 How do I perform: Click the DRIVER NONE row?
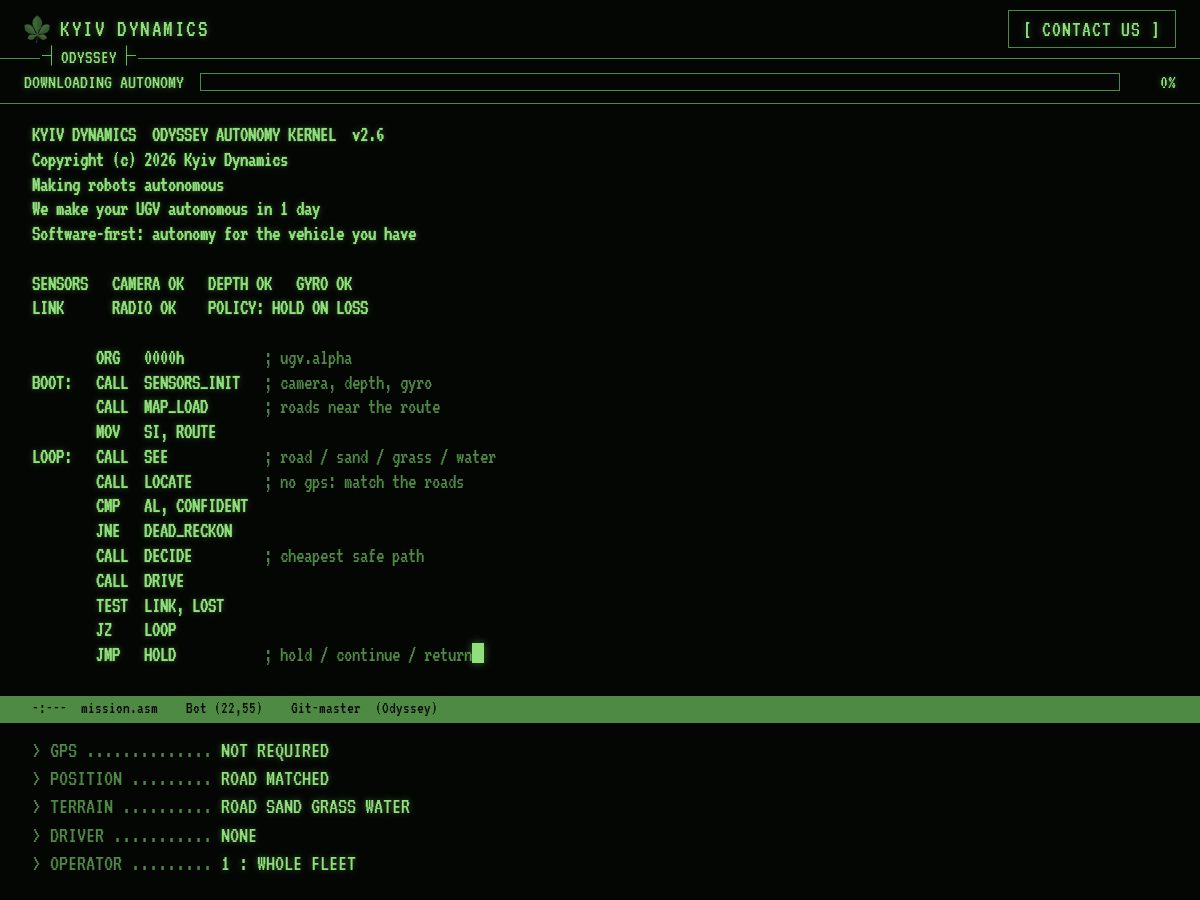coord(144,836)
